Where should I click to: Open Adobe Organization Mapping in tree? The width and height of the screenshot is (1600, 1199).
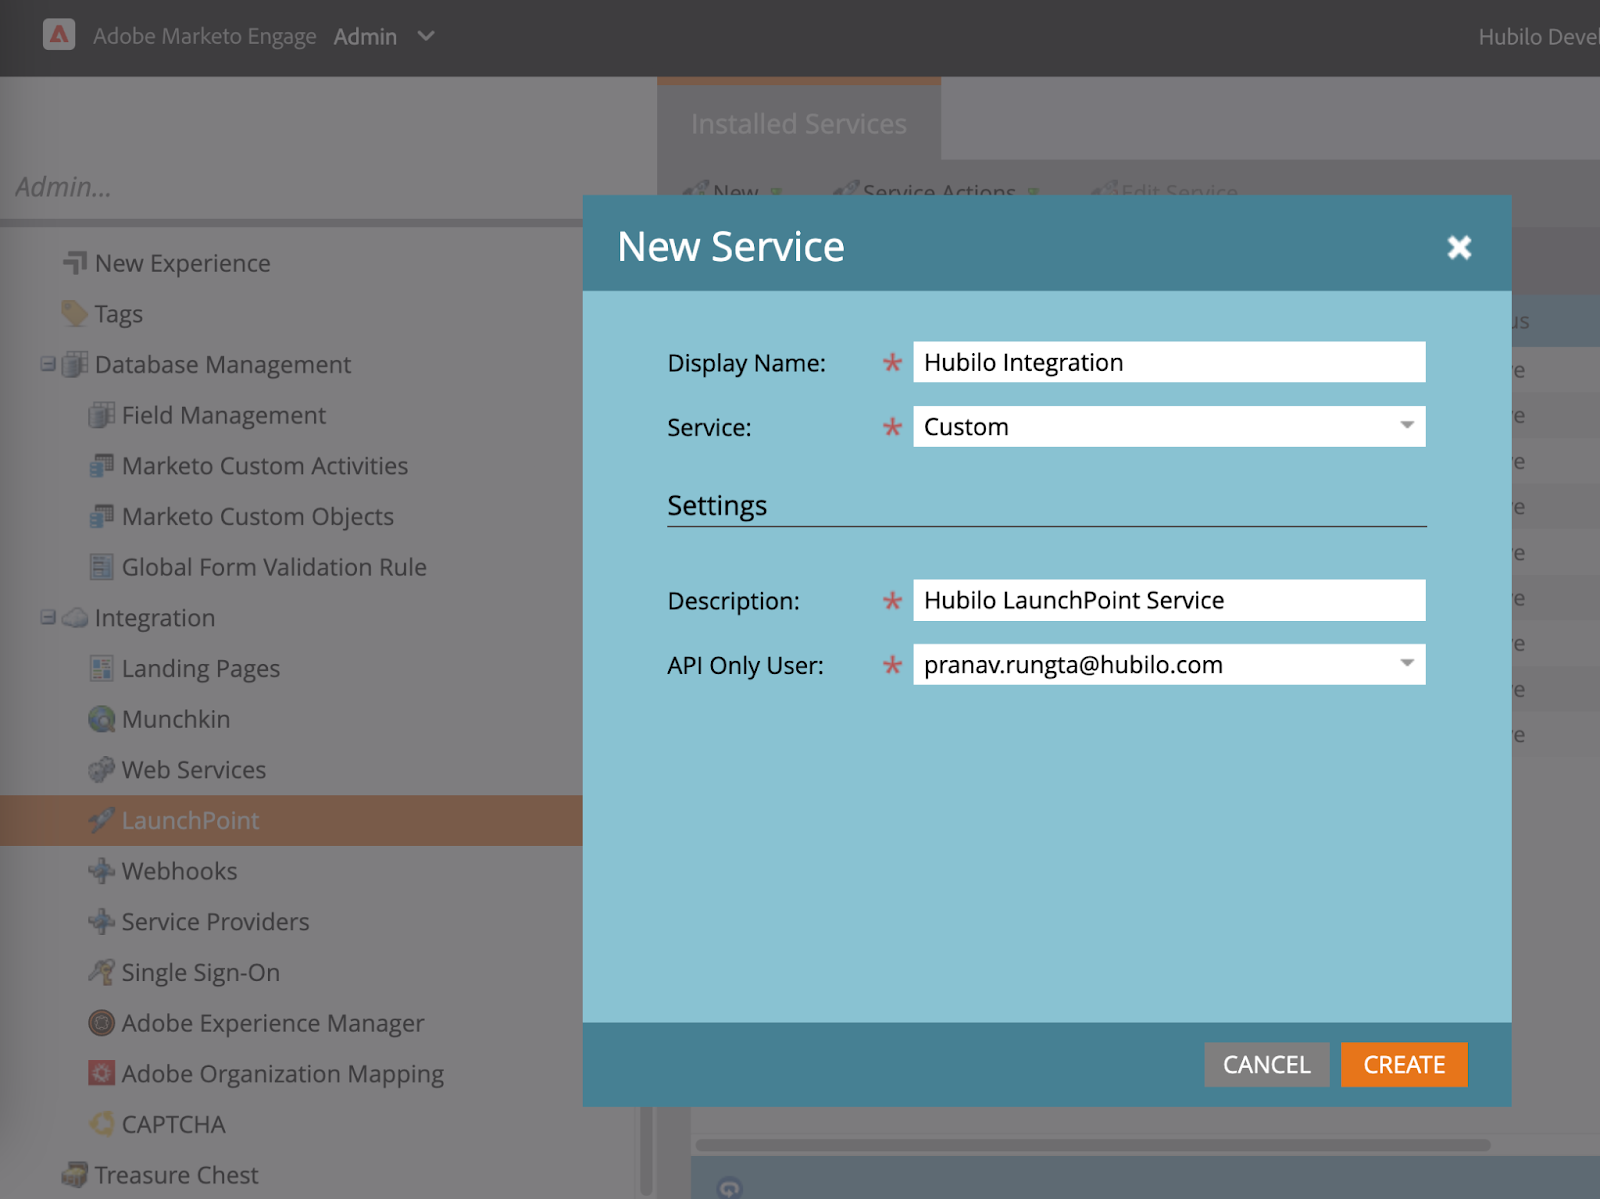[283, 1074]
